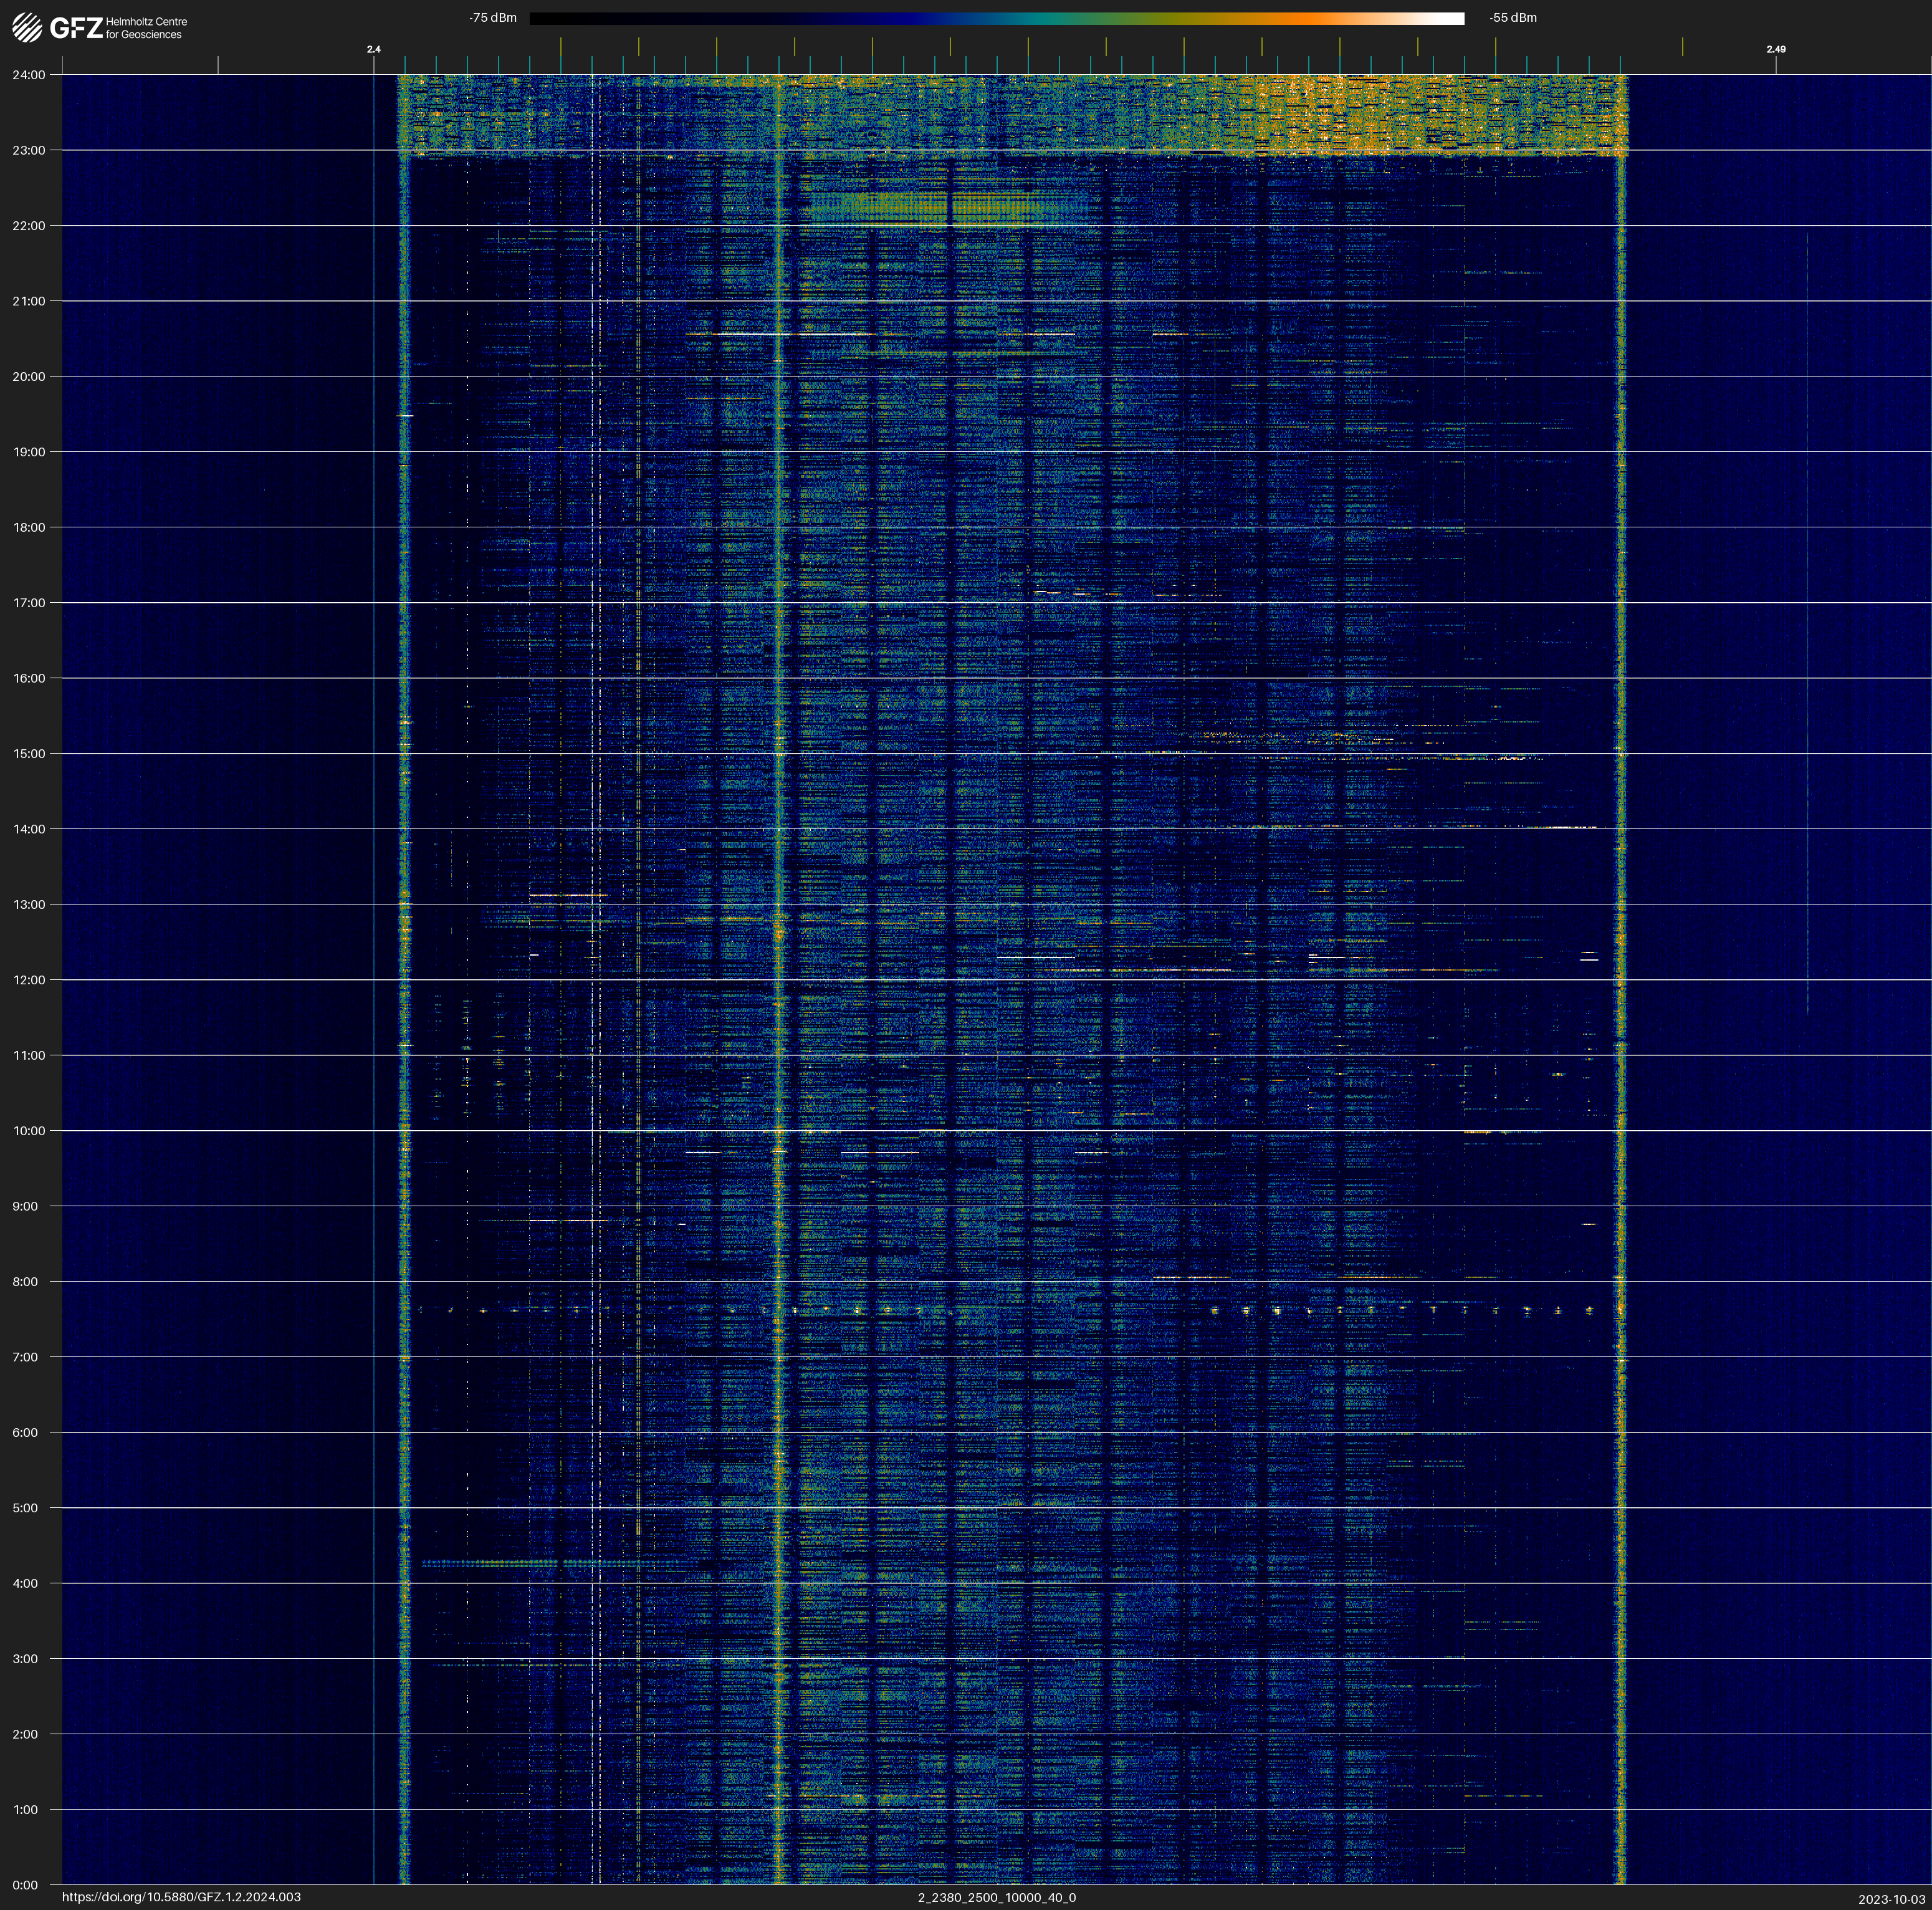Viewport: 1932px width, 1910px height.
Task: Click the 18:00 time axis label
Action: [28, 527]
